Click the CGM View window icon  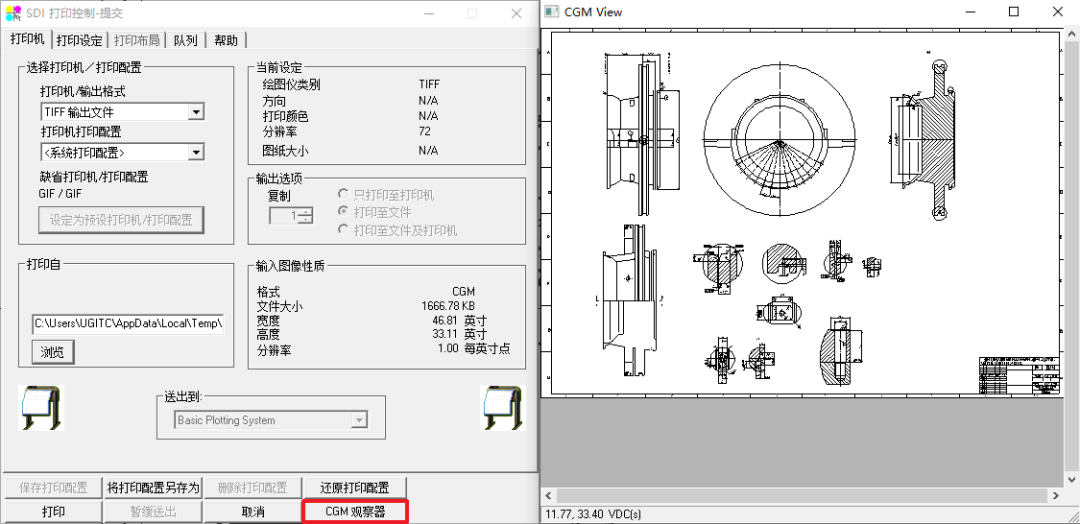tap(552, 12)
